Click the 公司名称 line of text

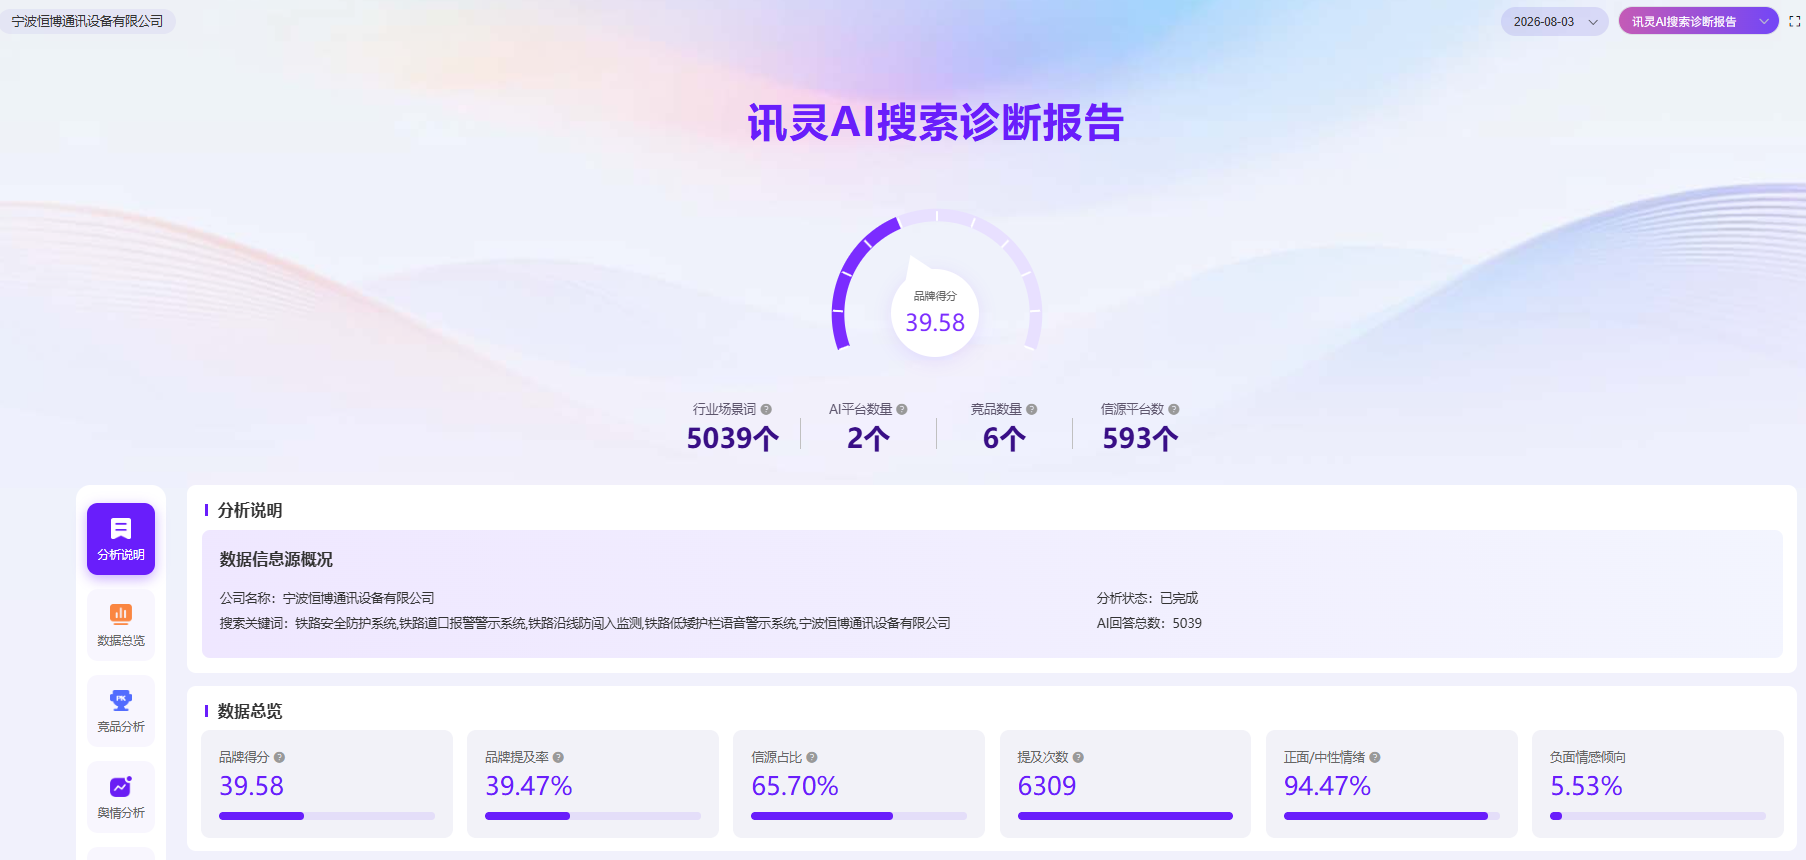(327, 598)
